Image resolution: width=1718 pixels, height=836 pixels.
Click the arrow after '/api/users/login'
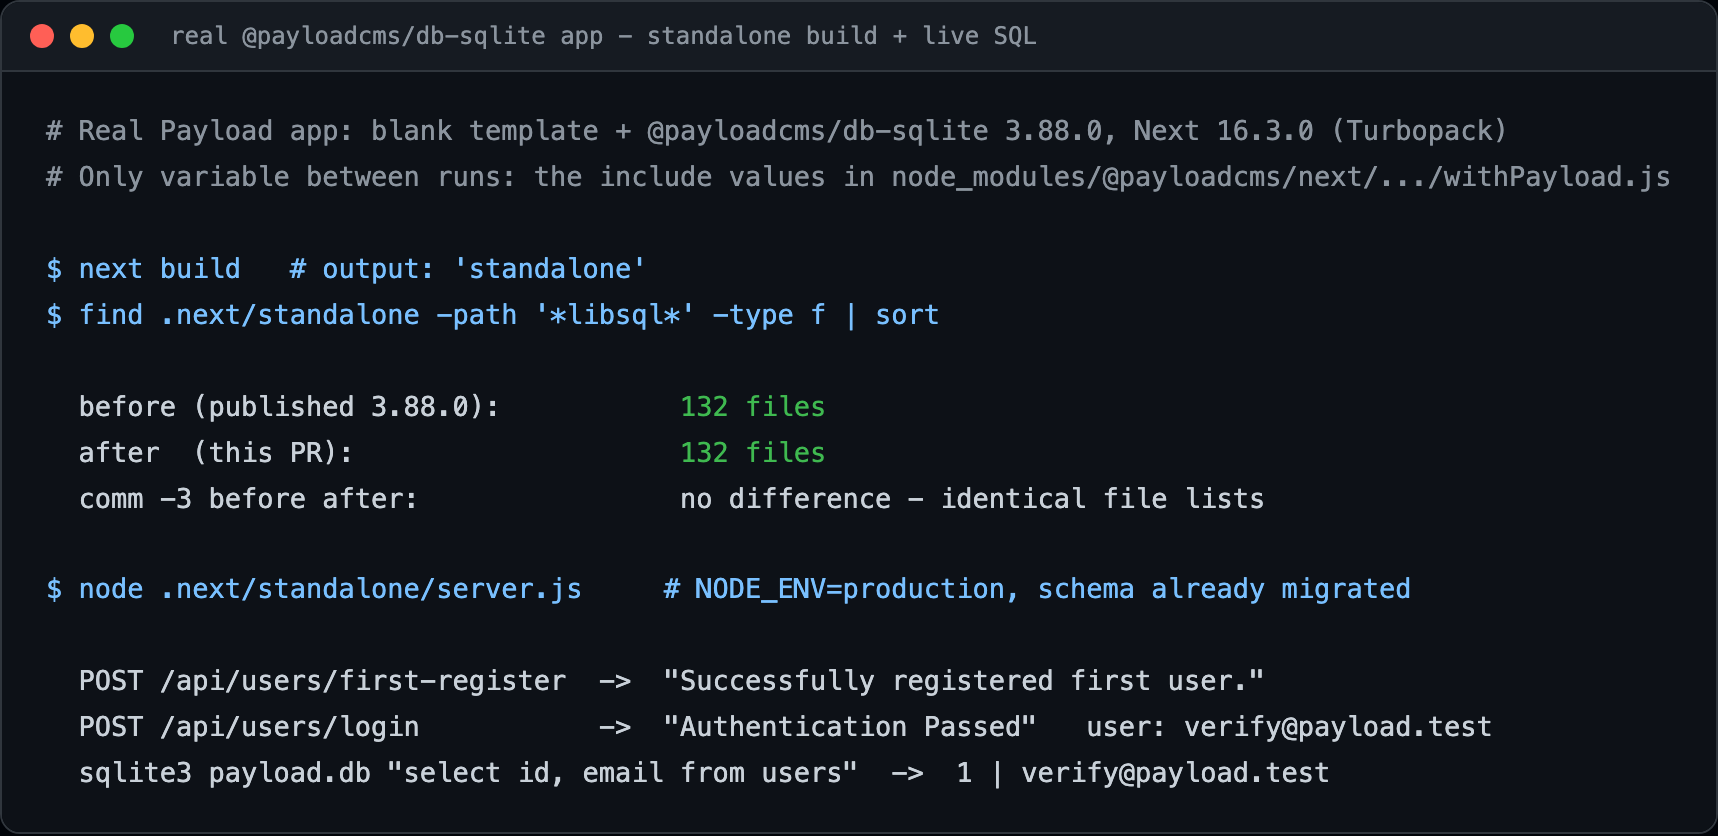615,727
